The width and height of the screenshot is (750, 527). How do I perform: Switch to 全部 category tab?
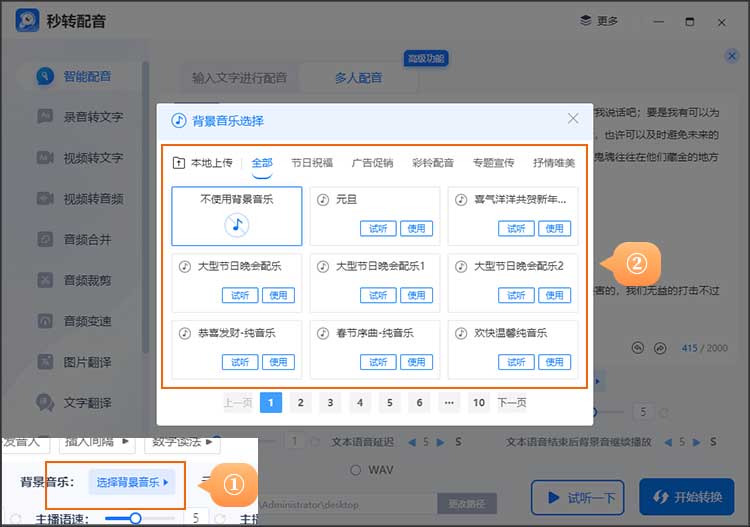(x=262, y=163)
